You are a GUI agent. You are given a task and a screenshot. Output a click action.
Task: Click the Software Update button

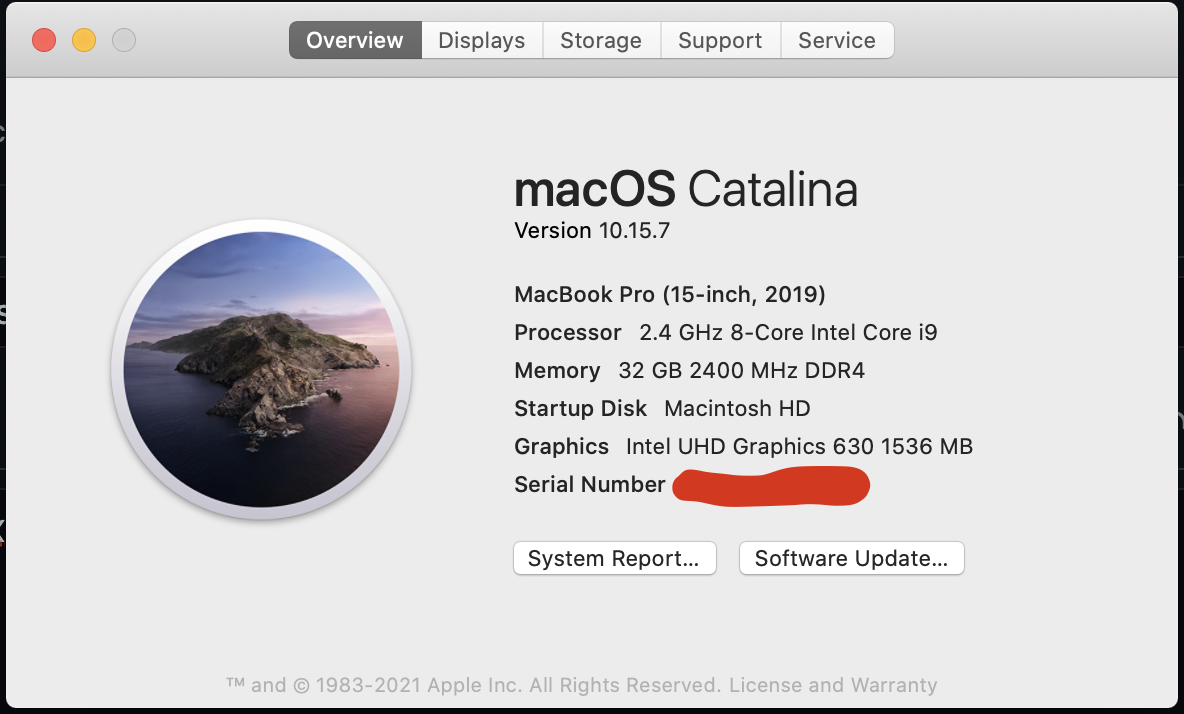(x=852, y=558)
